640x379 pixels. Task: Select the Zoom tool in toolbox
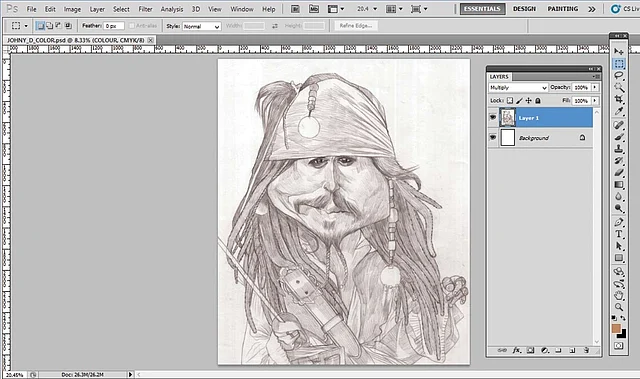point(619,307)
